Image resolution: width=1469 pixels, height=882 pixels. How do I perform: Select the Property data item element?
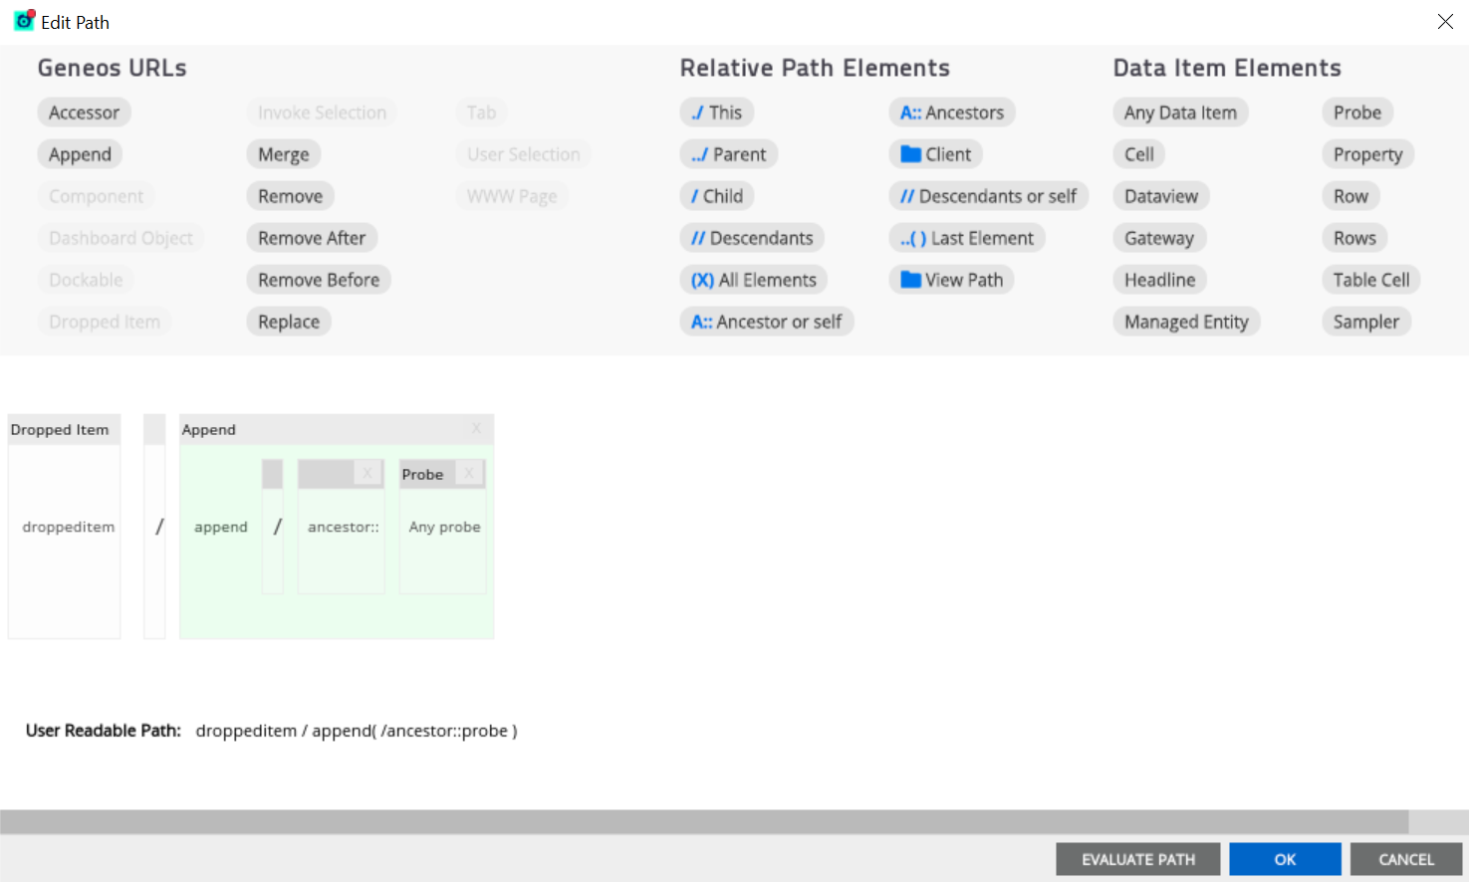(1368, 155)
